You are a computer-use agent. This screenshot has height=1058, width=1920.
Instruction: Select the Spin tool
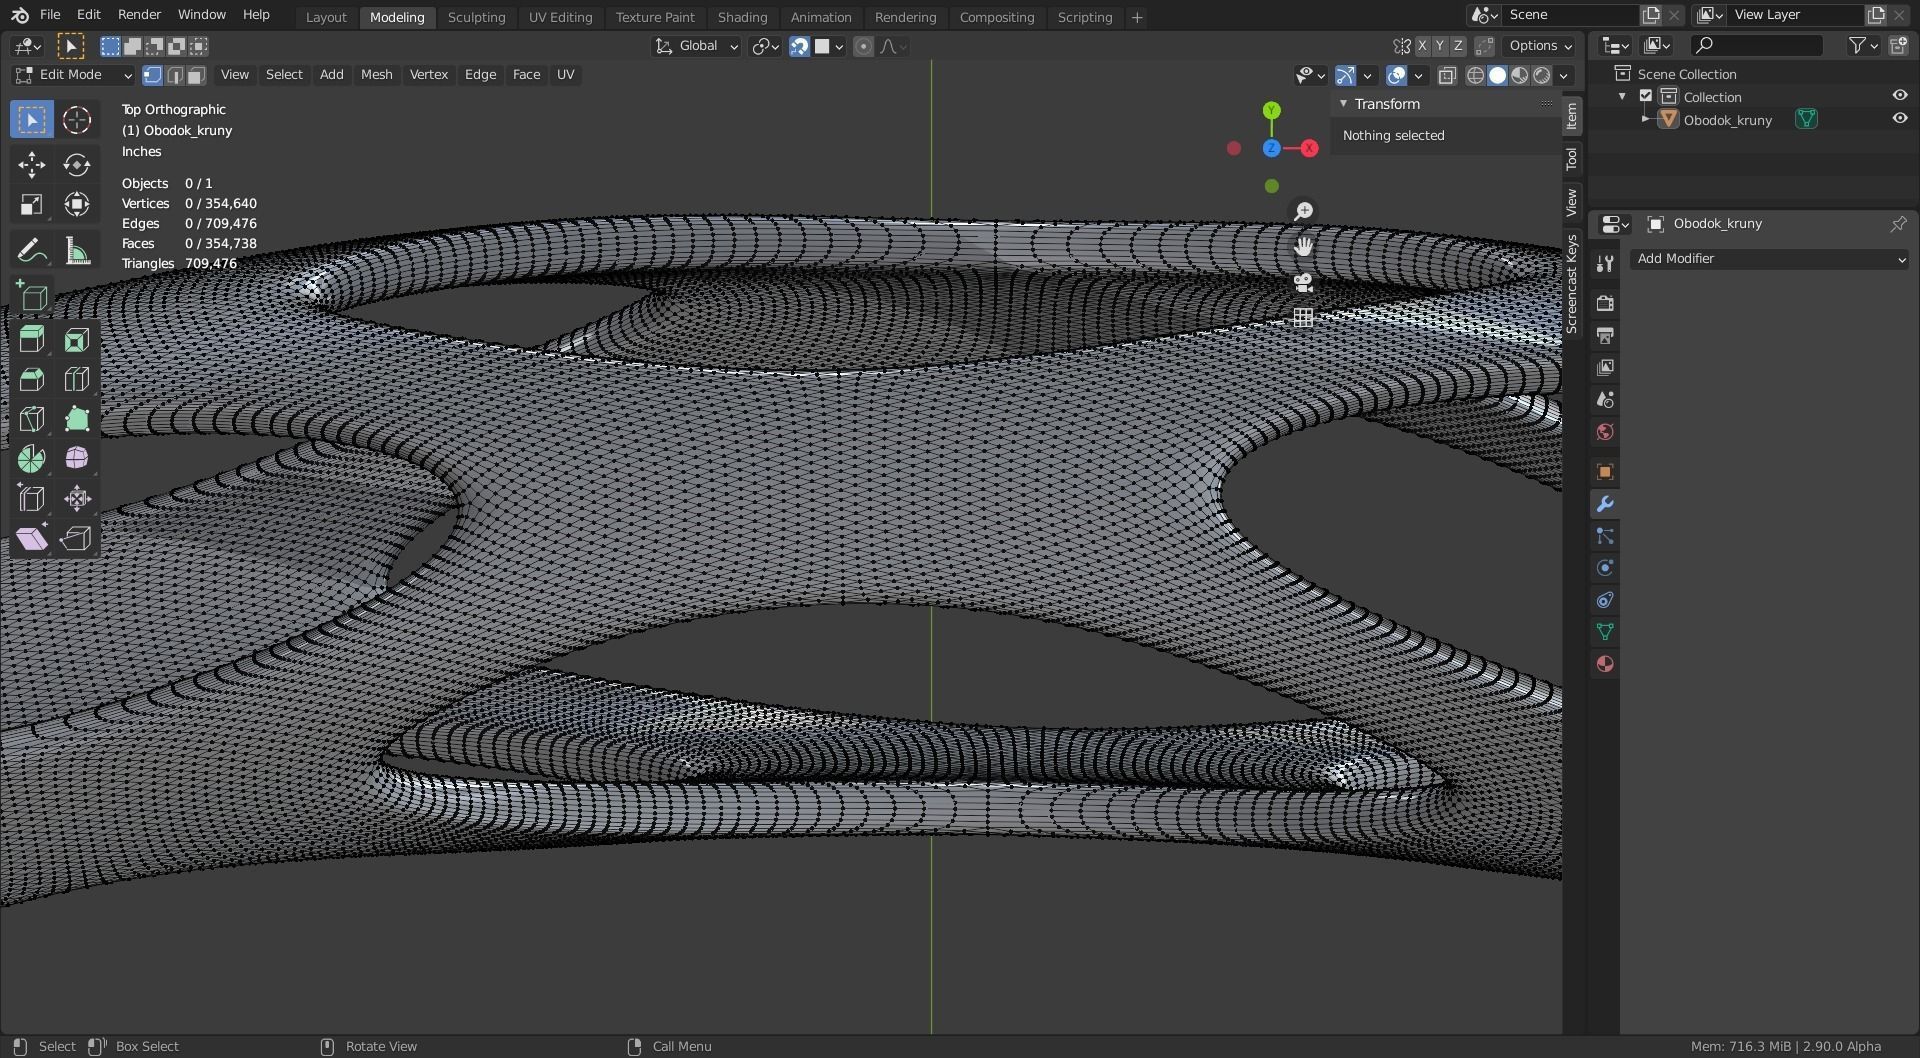32,459
